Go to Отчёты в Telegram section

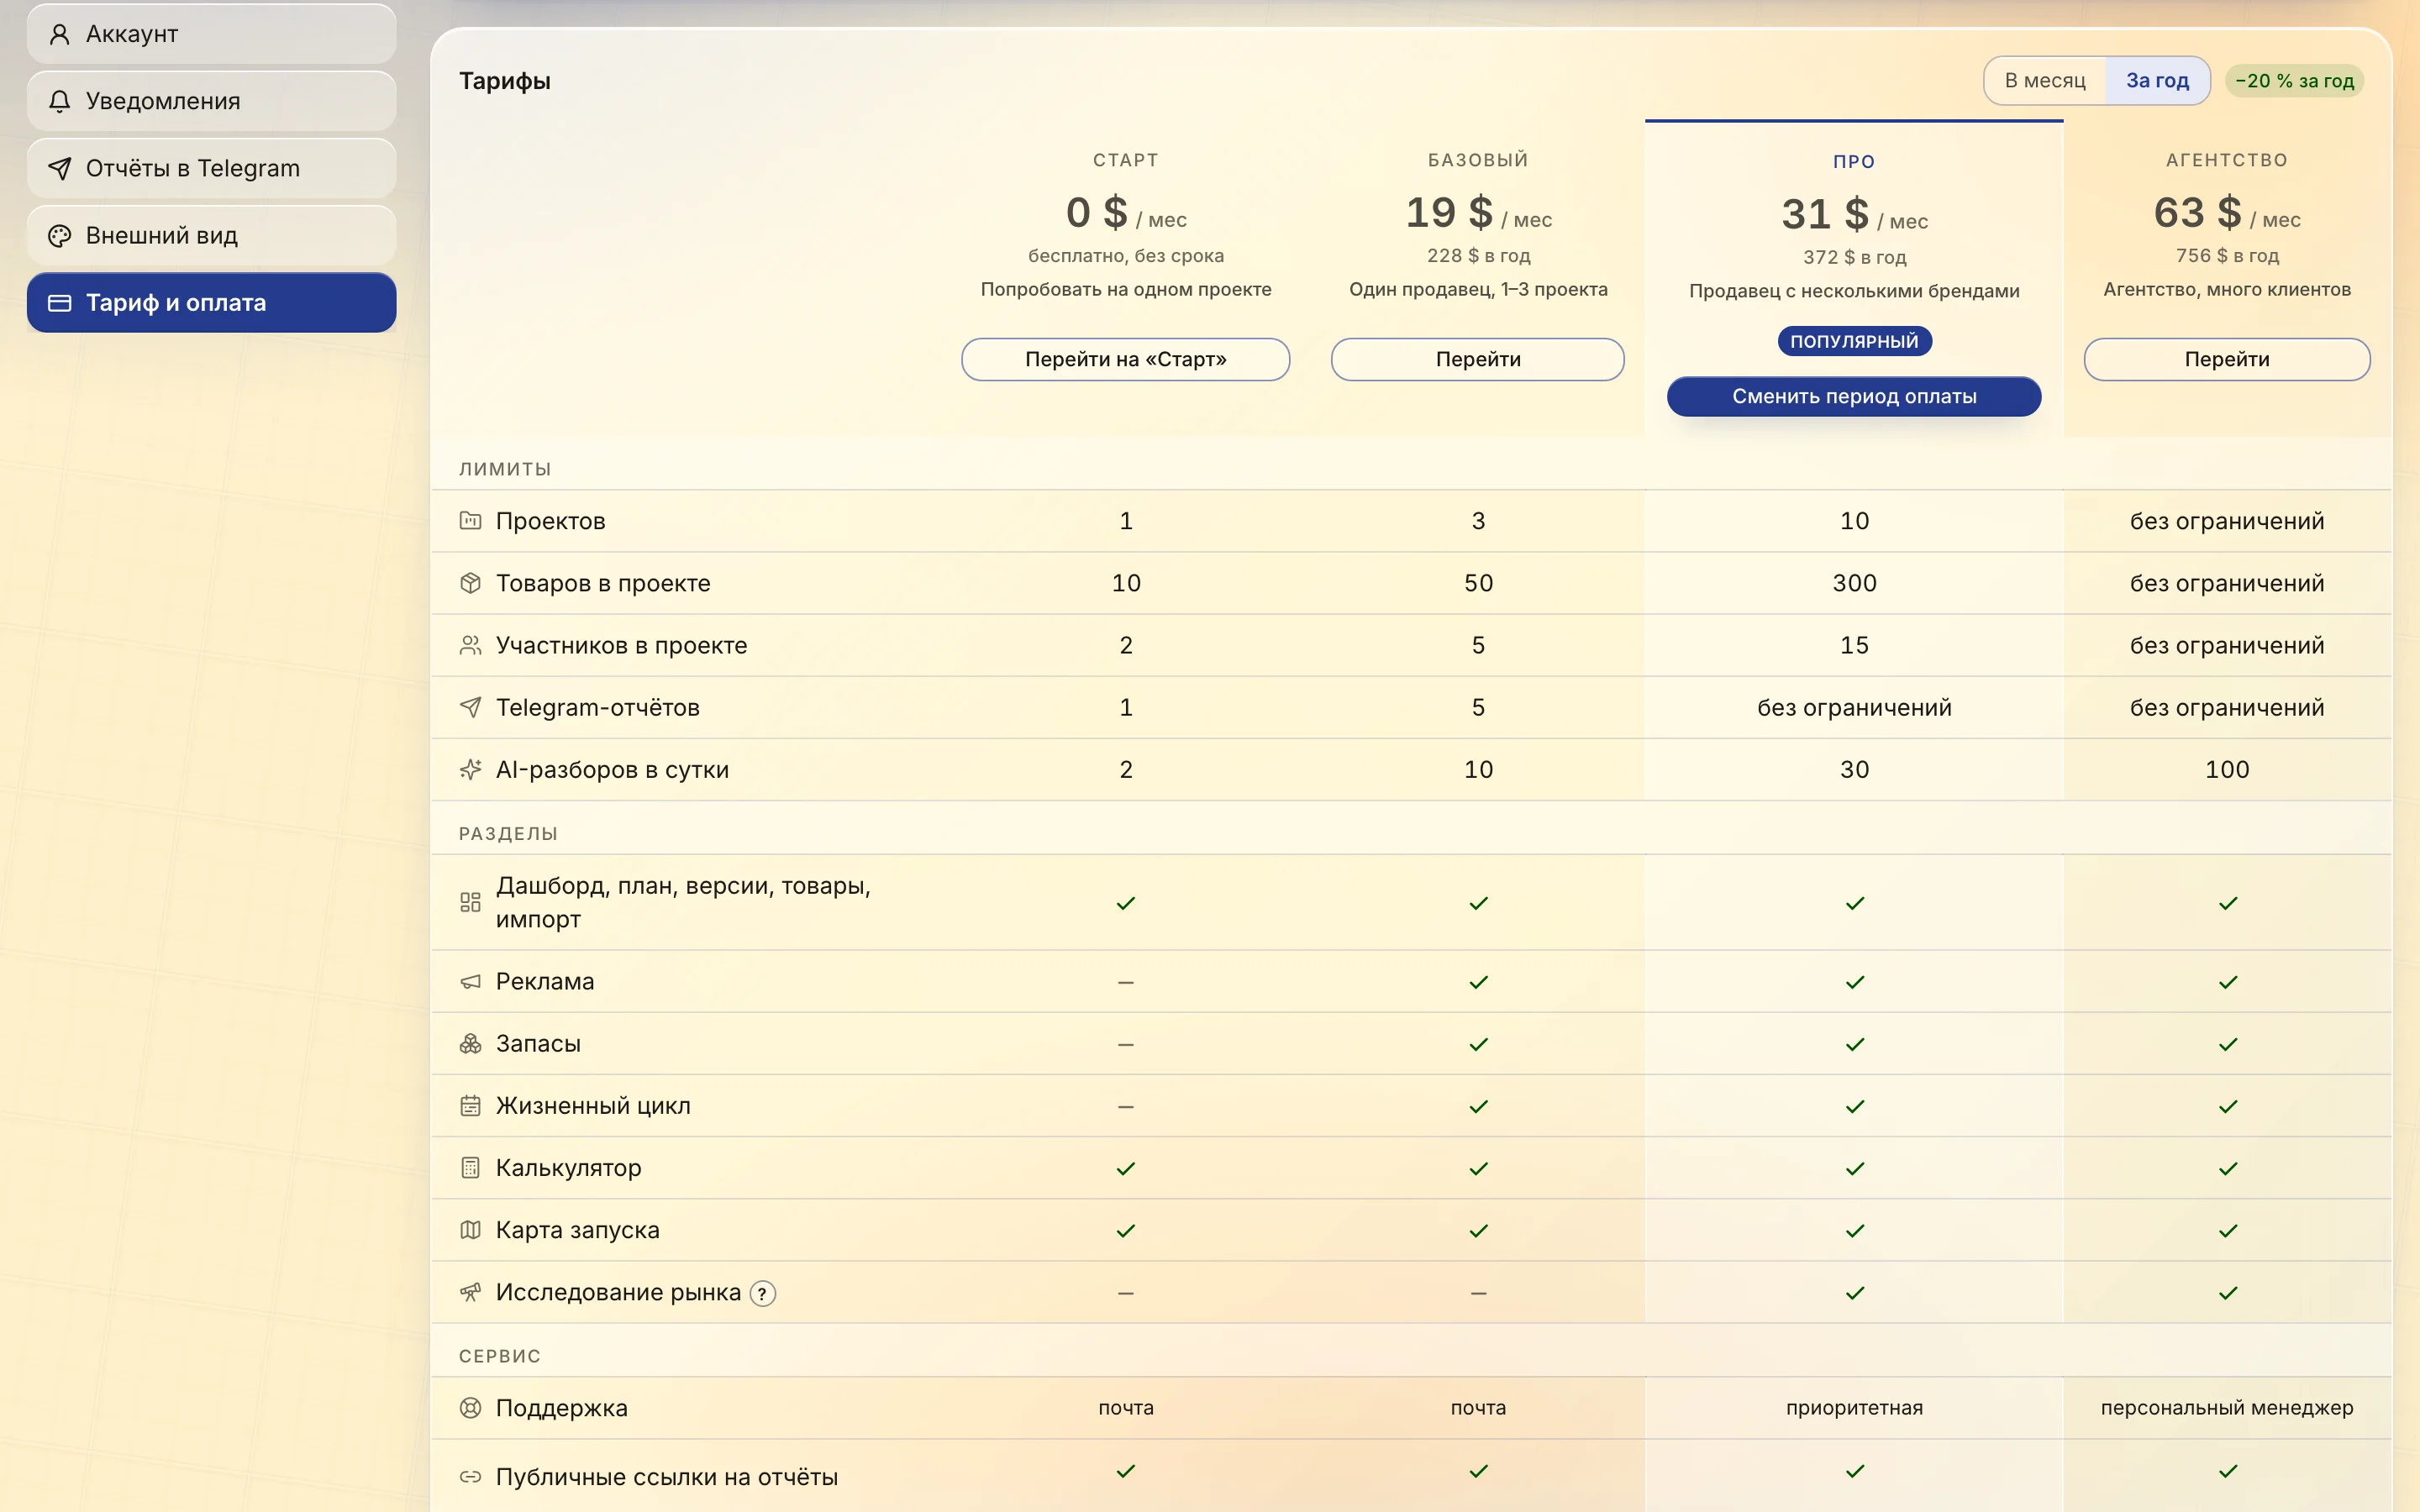click(x=211, y=168)
